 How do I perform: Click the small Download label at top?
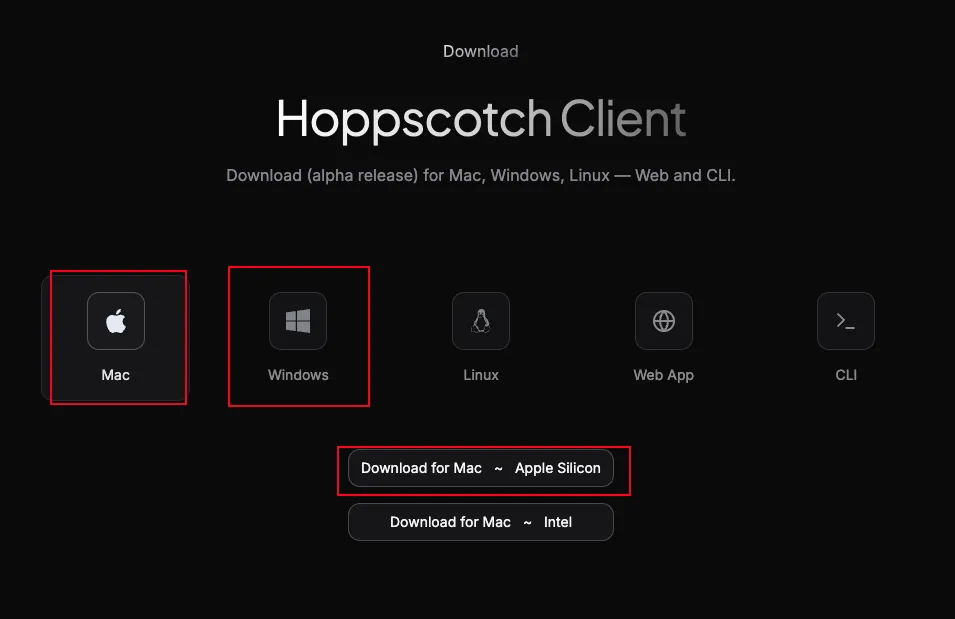[481, 51]
